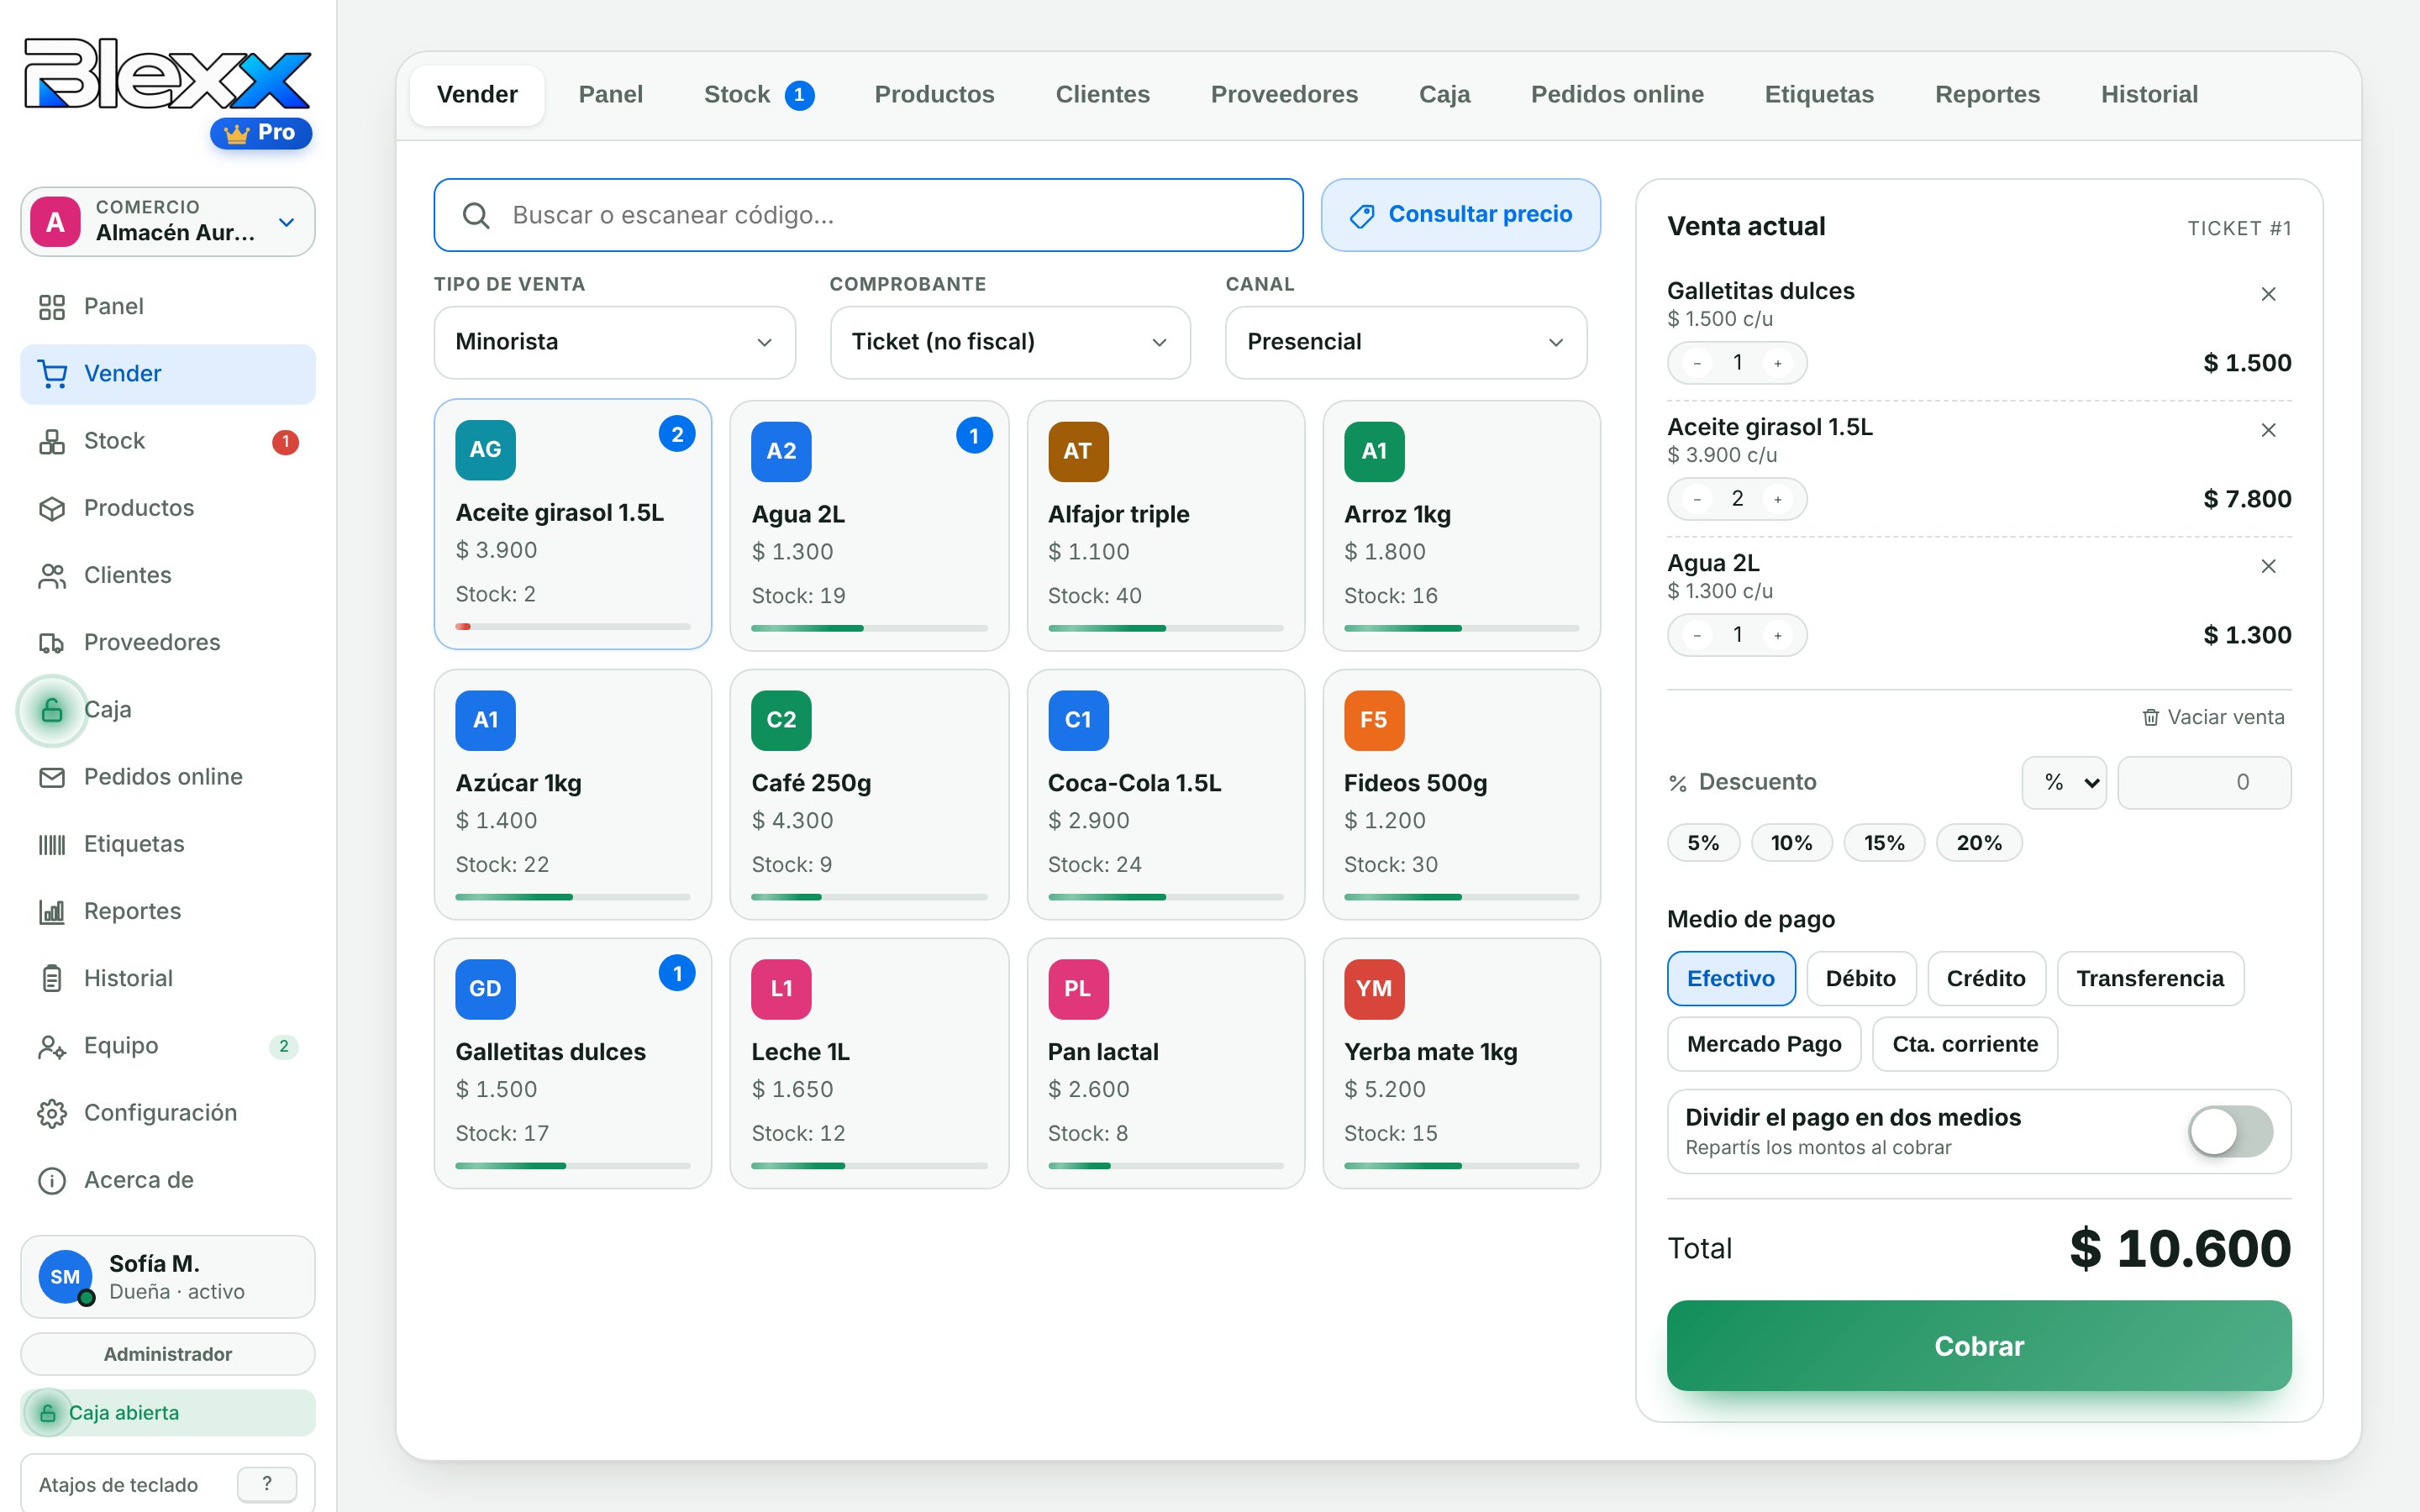Click the Clientes people icon in sidebar
2420x1512 pixels.
(52, 575)
